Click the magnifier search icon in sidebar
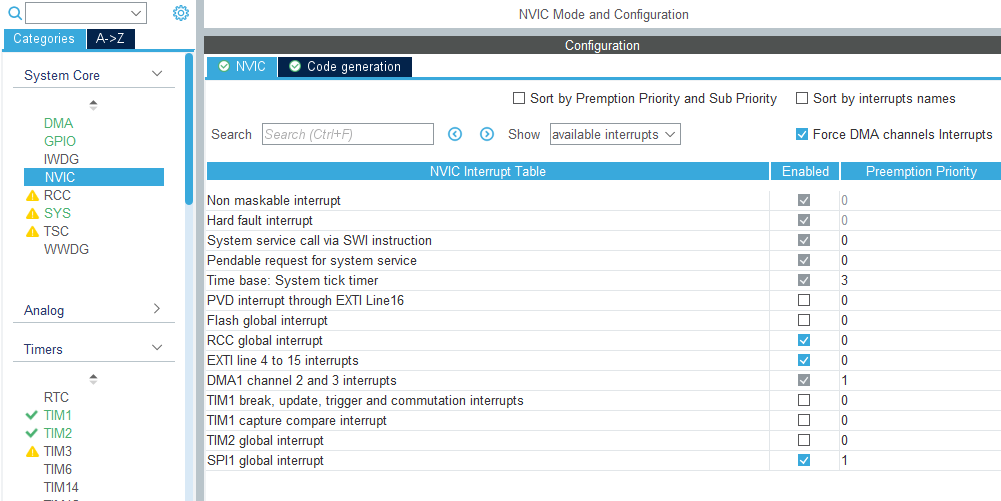1001x501 pixels. point(15,13)
